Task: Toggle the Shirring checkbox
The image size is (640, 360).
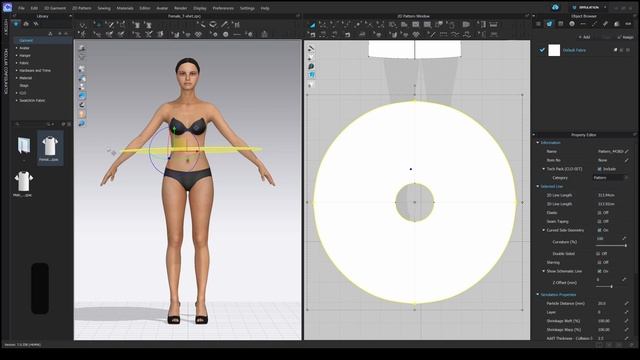Action: [599, 262]
